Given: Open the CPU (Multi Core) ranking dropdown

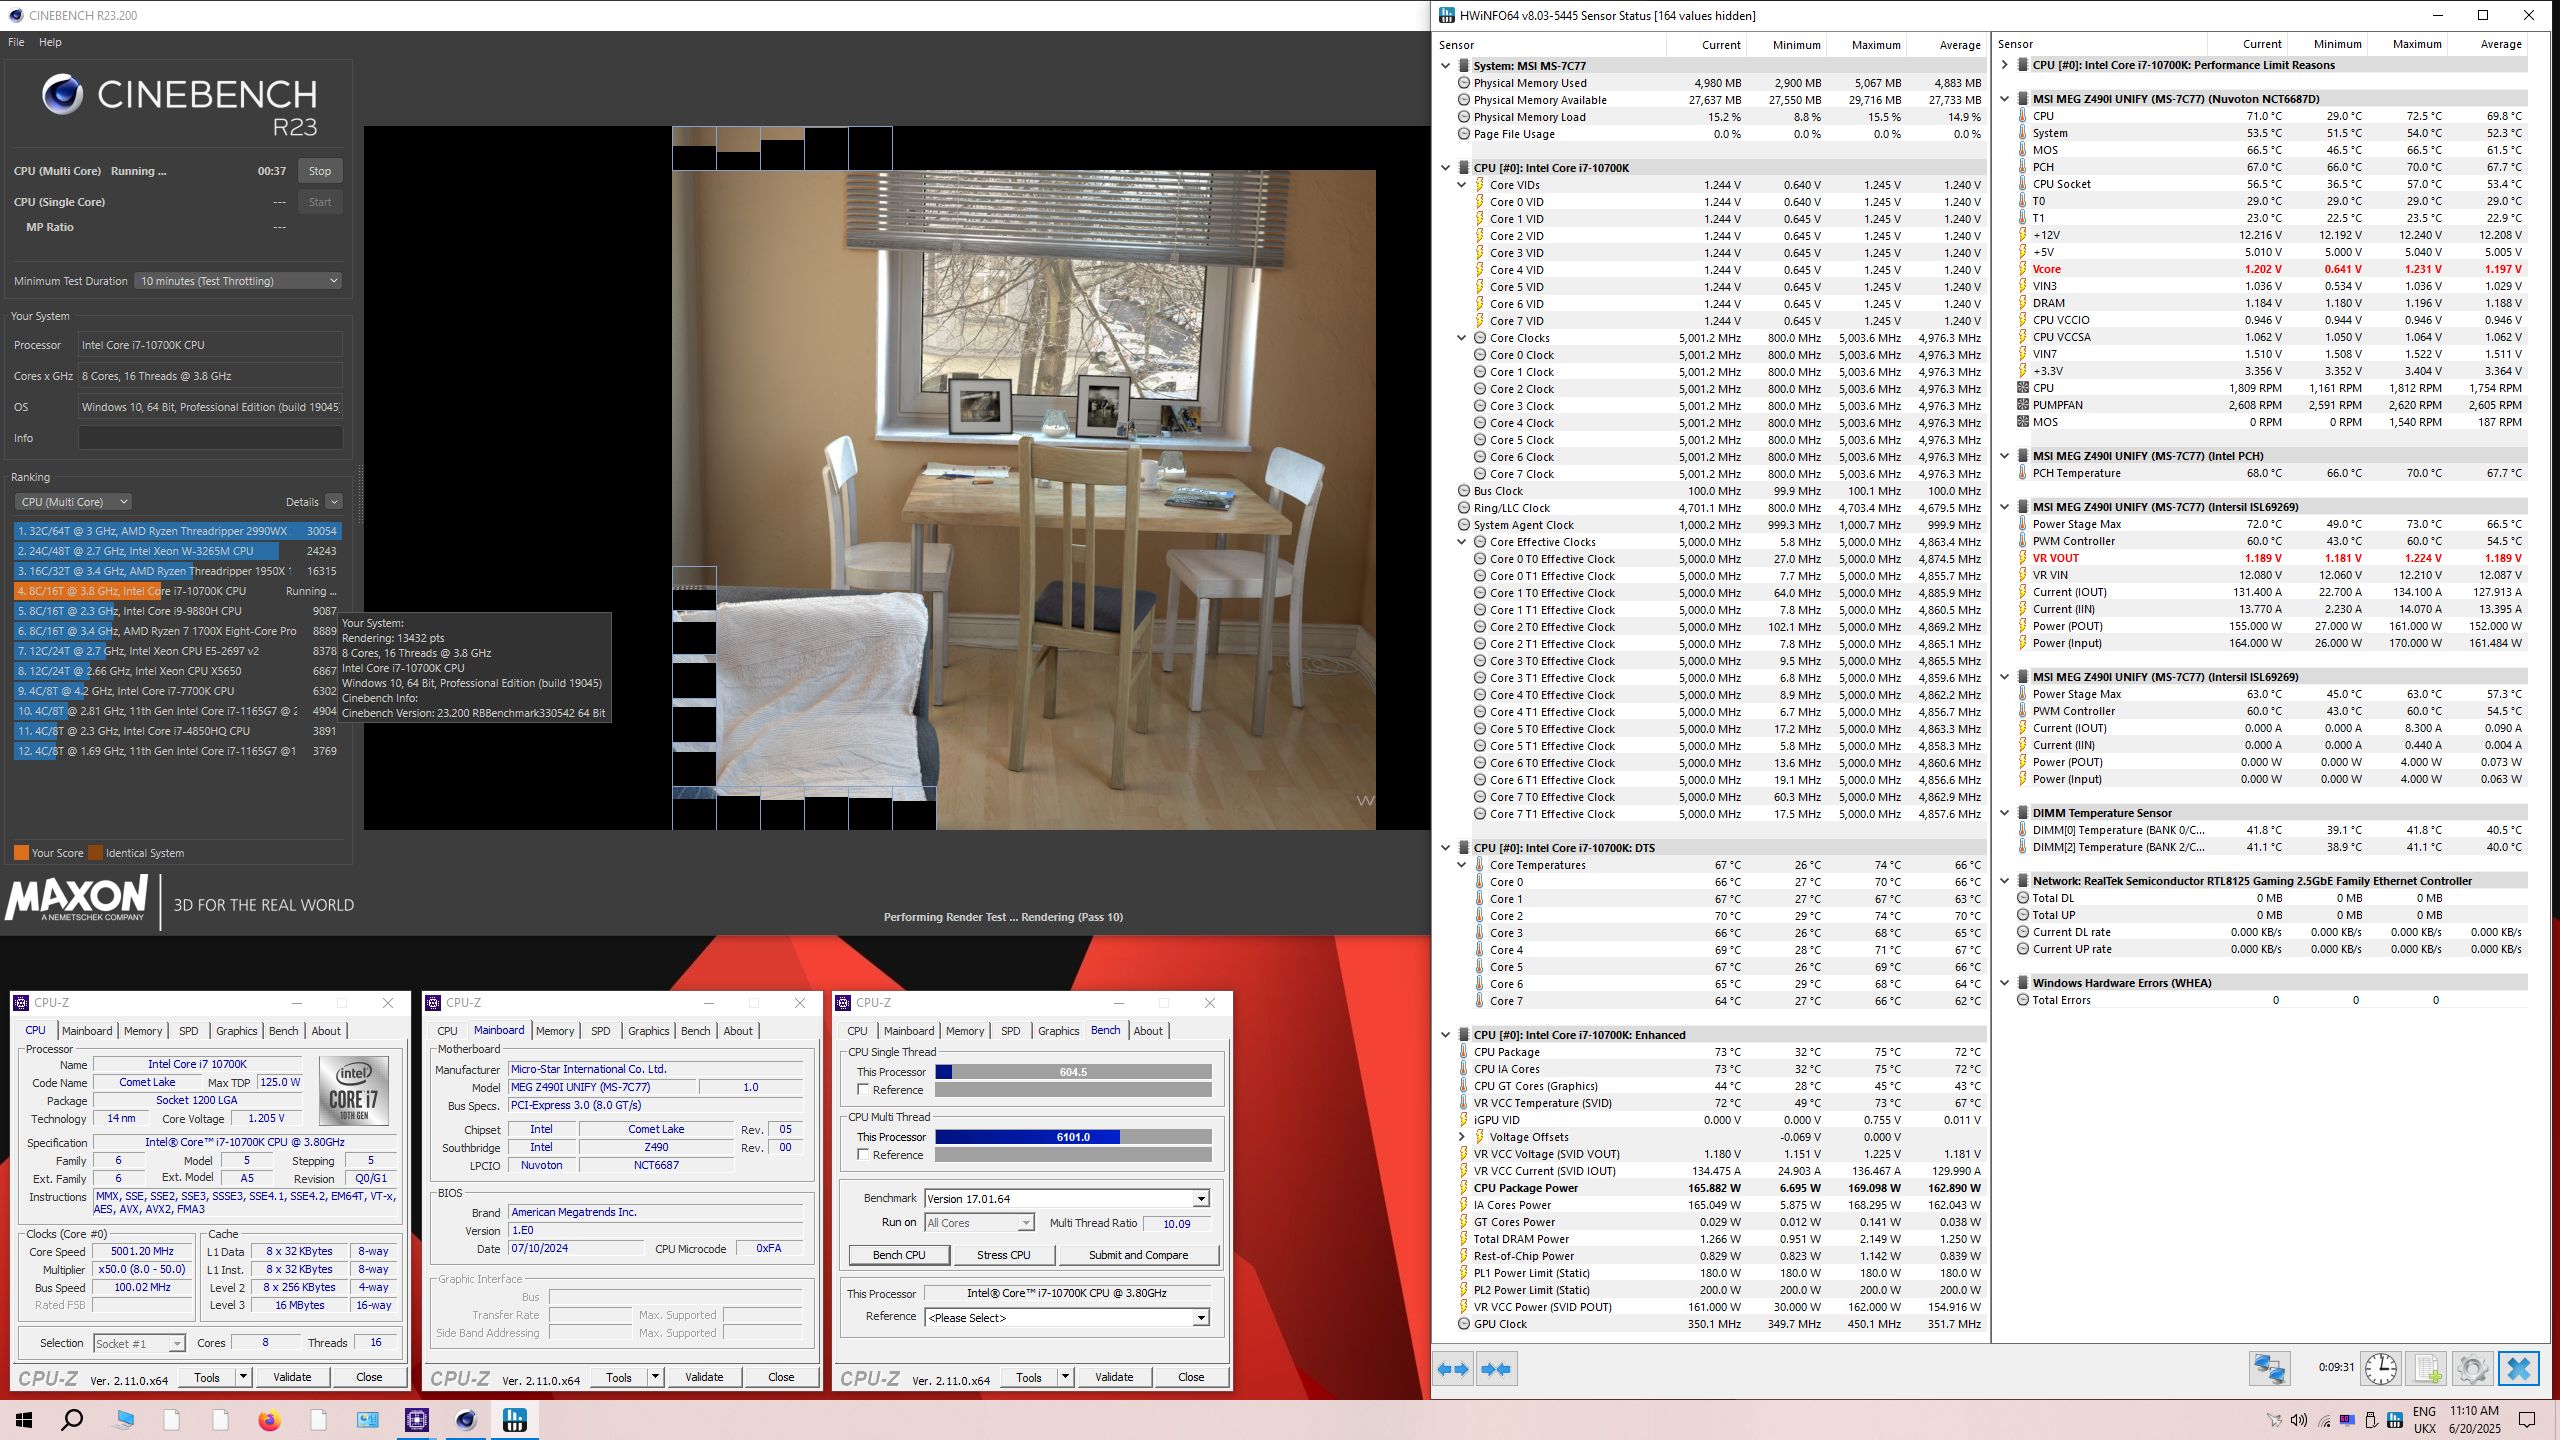Looking at the screenshot, I should coord(73,502).
